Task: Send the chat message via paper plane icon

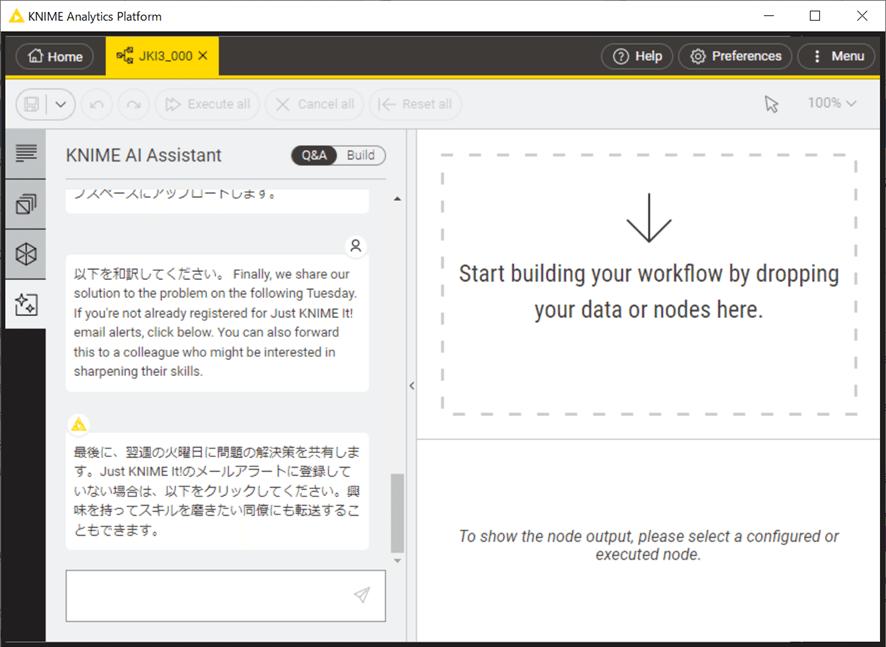Action: pyautogui.click(x=360, y=595)
